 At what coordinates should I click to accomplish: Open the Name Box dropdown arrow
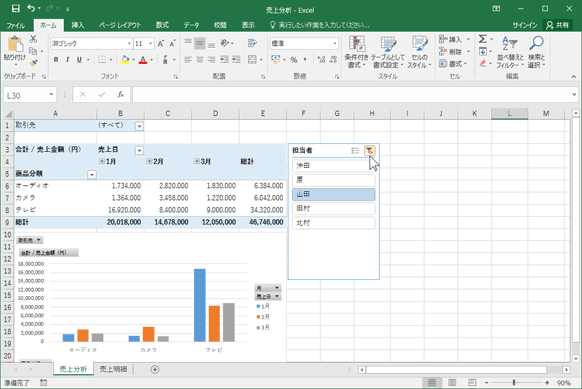click(51, 95)
